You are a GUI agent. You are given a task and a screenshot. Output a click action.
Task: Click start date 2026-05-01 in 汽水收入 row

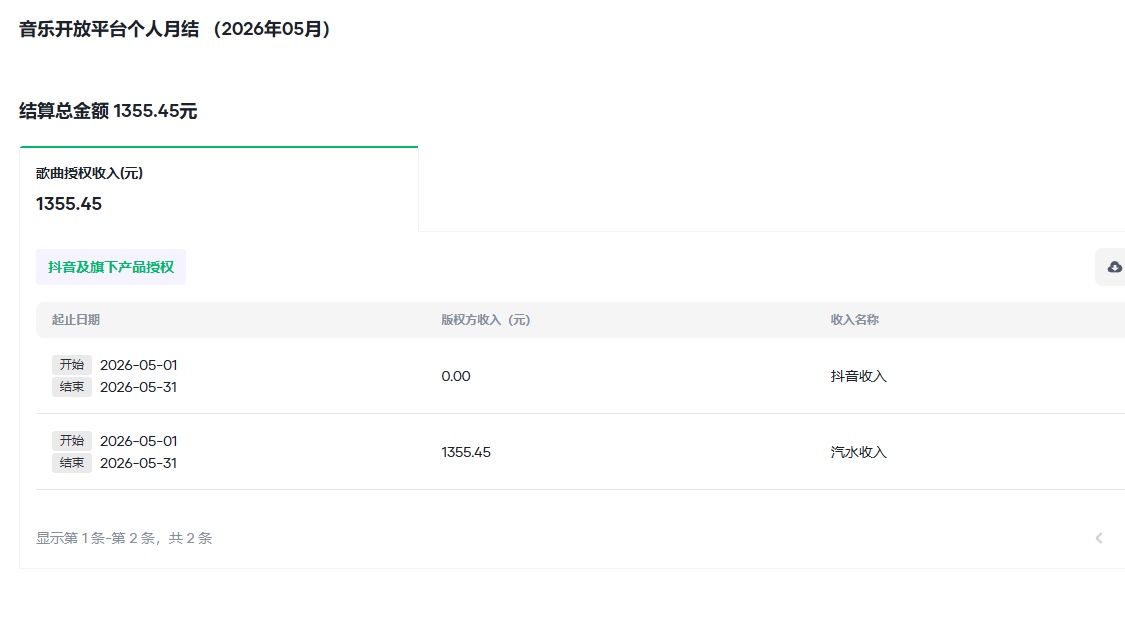click(138, 441)
